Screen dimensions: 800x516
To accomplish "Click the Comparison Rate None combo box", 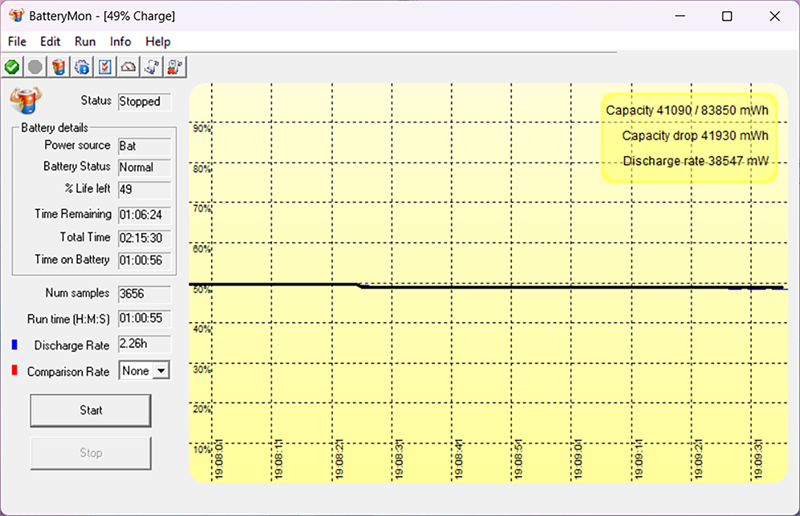I will [144, 371].
